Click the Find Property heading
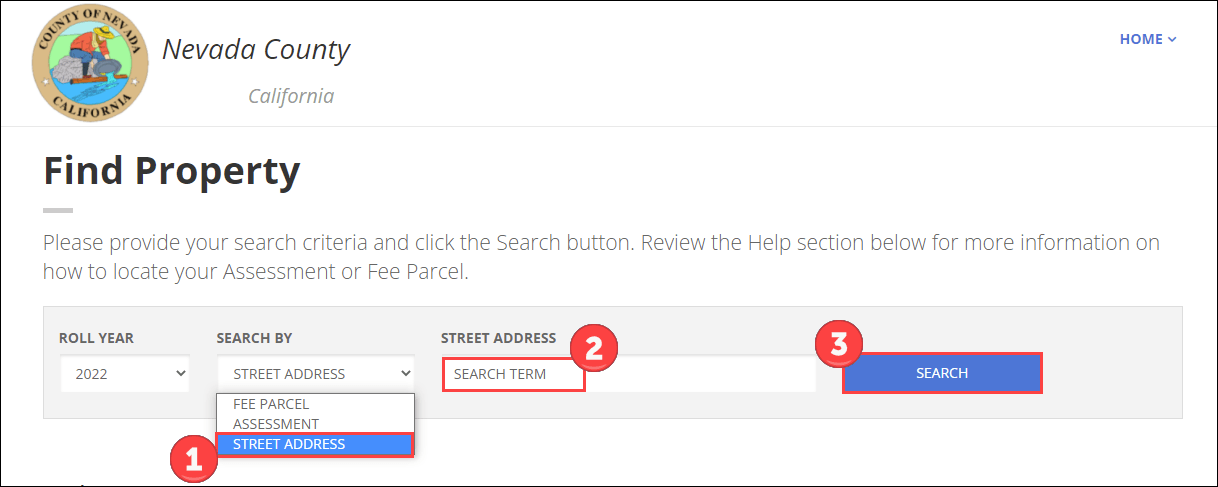The height and width of the screenshot is (487, 1218). (x=172, y=171)
